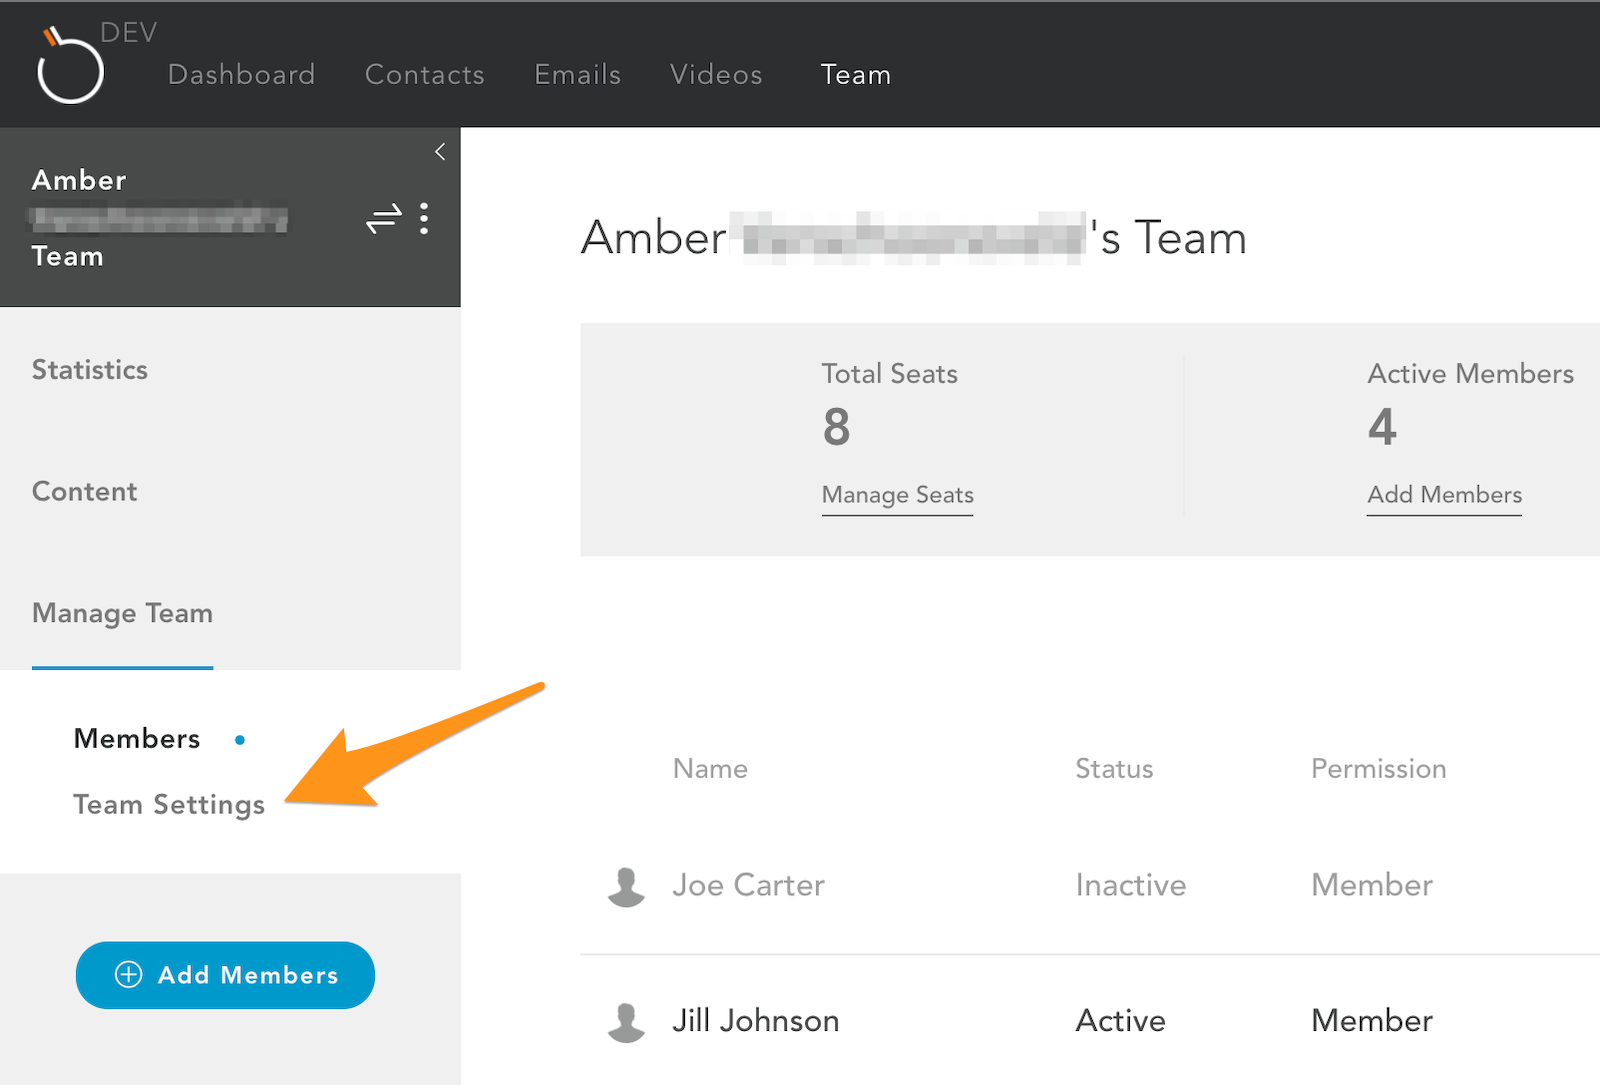Select the Joe Carter name
Viewport: 1600px width, 1085px height.
[x=748, y=885]
